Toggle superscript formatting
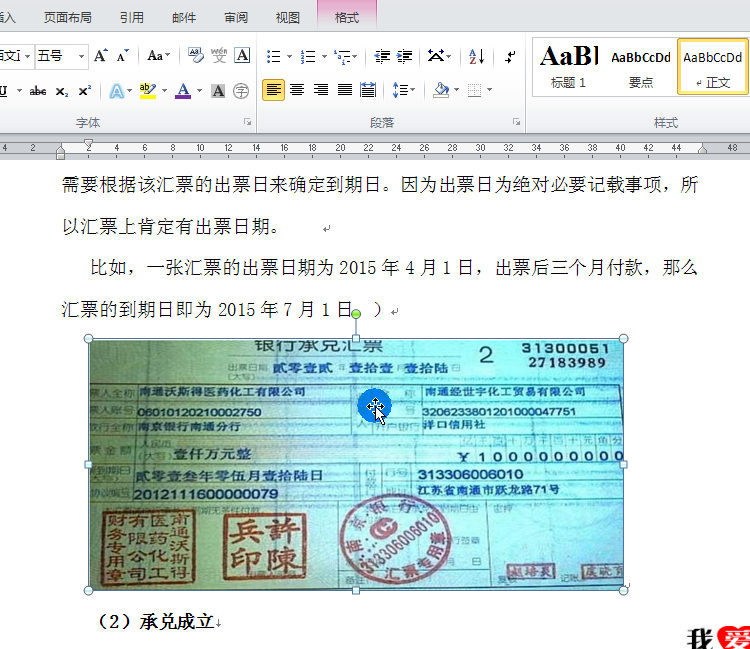 click(84, 91)
